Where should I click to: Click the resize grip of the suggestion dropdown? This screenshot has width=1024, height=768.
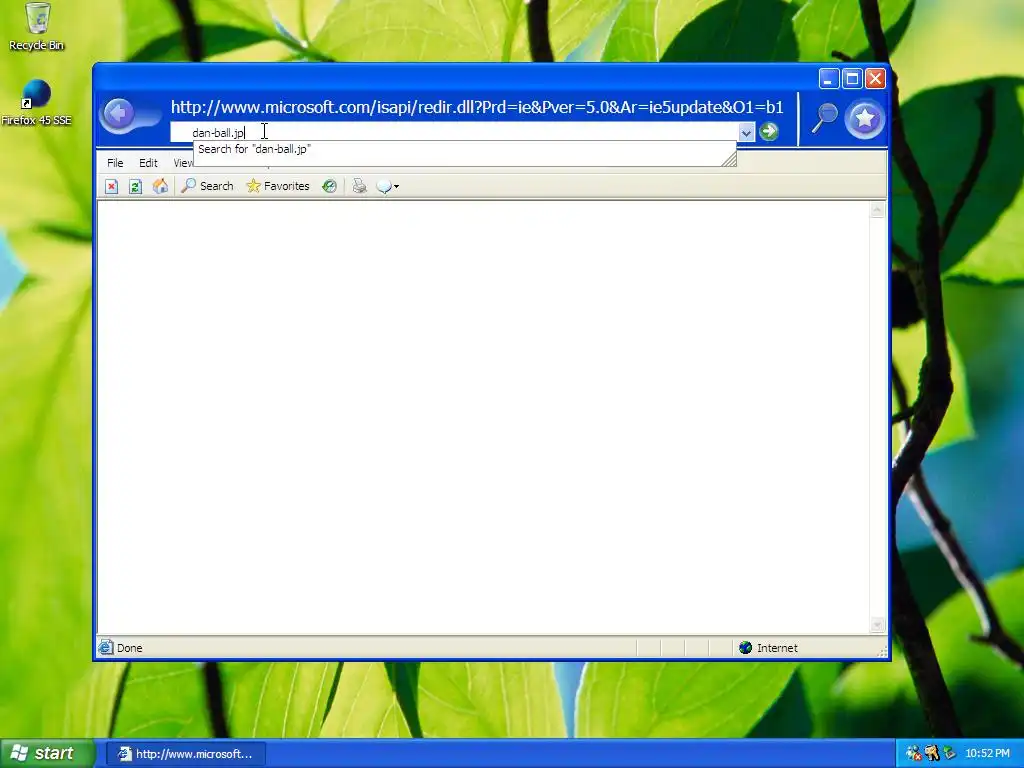(x=729, y=159)
